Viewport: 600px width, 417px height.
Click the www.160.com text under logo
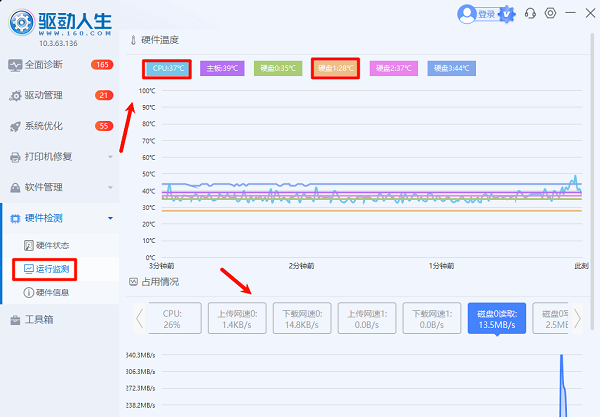(75, 33)
